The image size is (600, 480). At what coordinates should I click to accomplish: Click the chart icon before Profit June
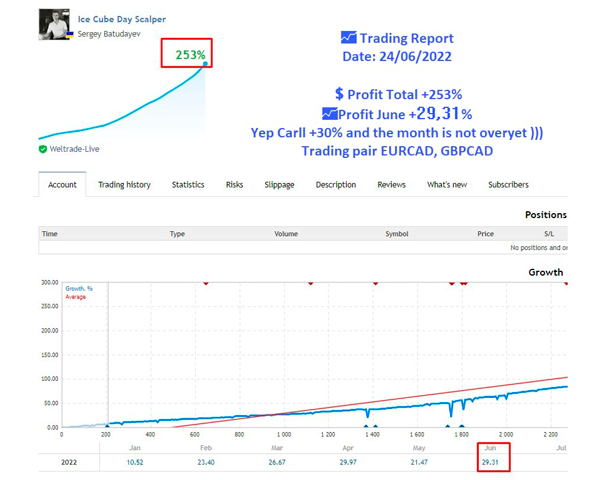330,114
